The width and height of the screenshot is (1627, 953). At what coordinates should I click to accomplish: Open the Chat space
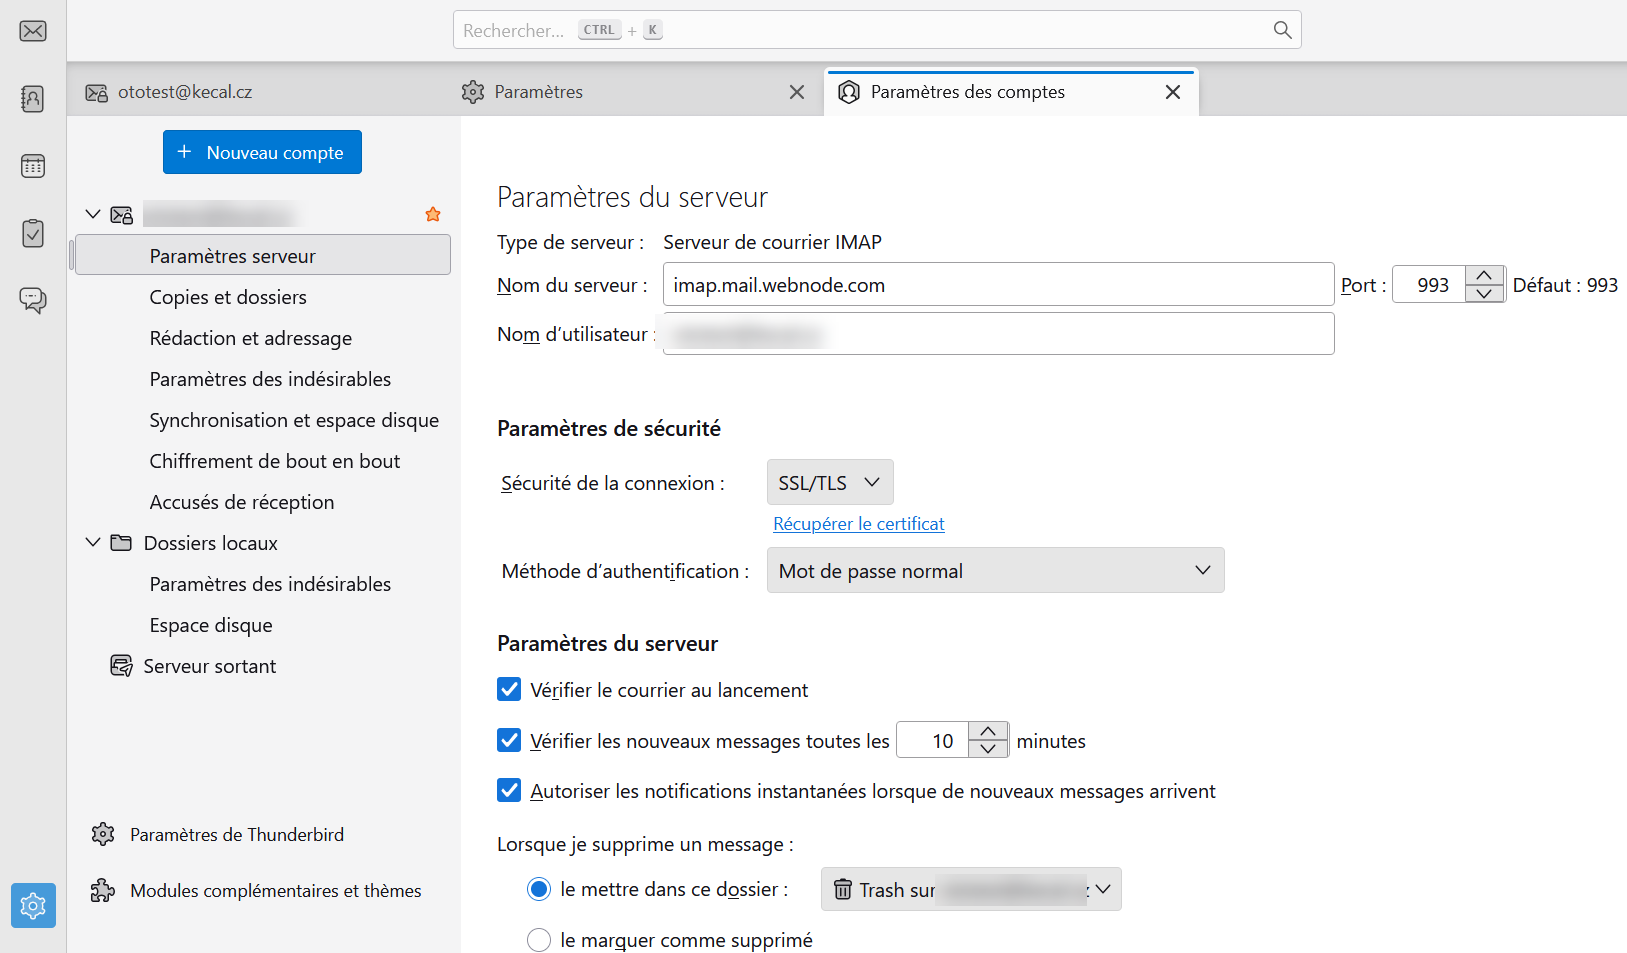point(33,300)
